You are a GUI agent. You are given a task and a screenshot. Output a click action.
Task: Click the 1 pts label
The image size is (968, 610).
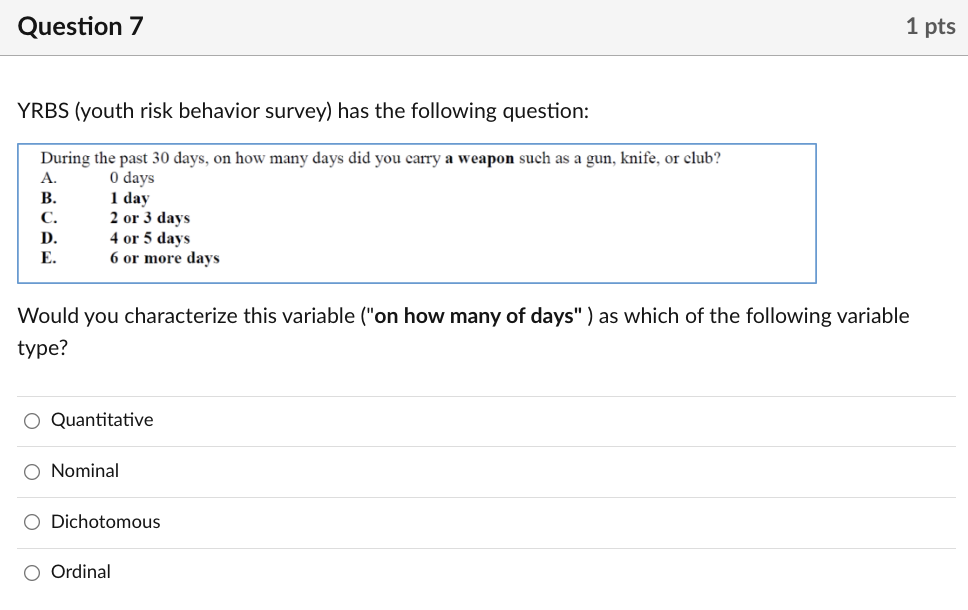pyautogui.click(x=931, y=26)
